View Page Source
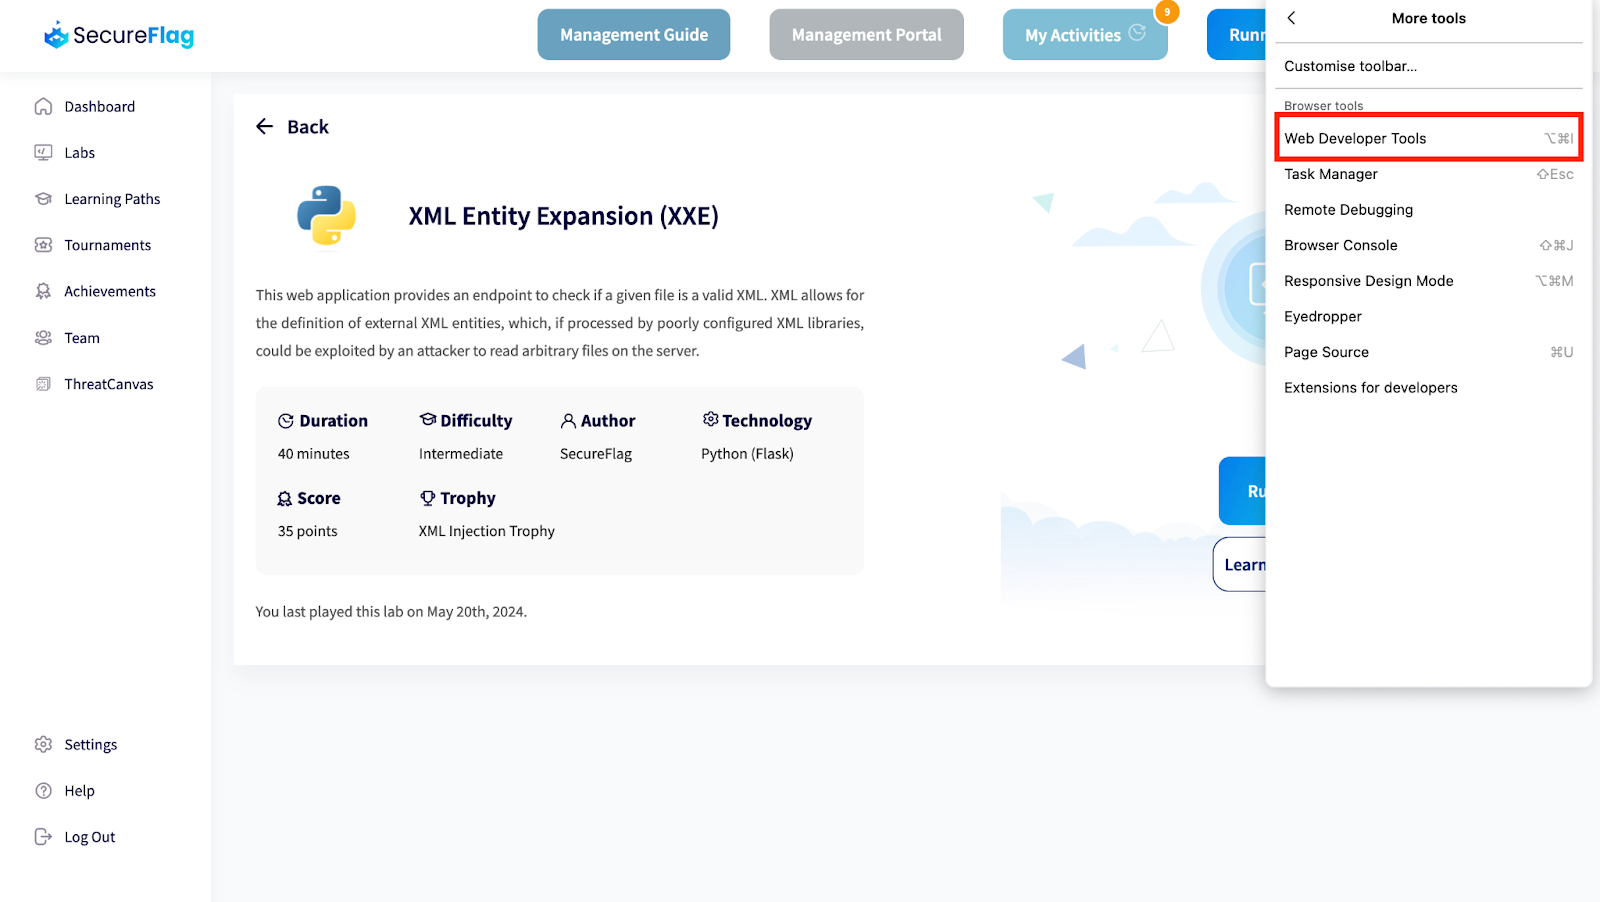 (1428, 352)
